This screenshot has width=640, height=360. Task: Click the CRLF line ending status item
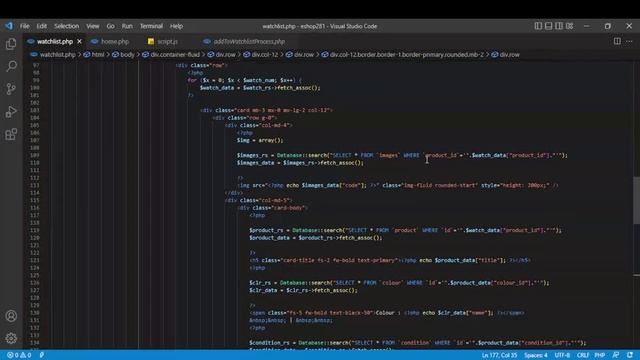(x=582, y=355)
